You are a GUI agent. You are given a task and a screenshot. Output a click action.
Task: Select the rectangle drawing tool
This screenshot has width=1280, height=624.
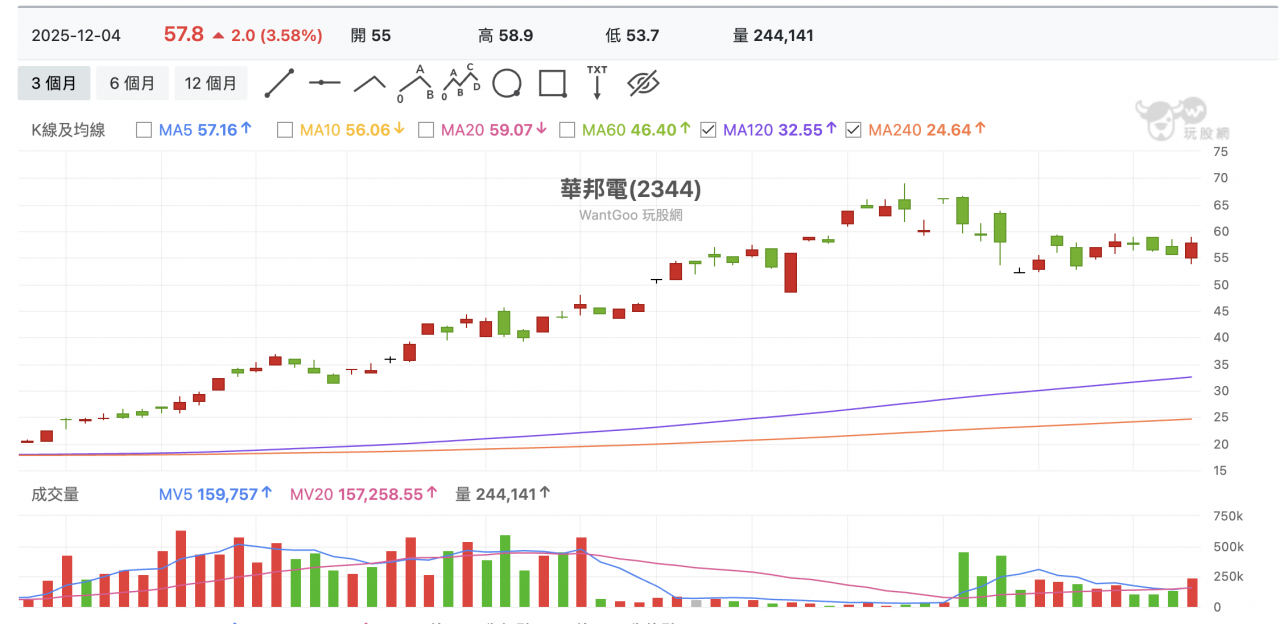552,83
